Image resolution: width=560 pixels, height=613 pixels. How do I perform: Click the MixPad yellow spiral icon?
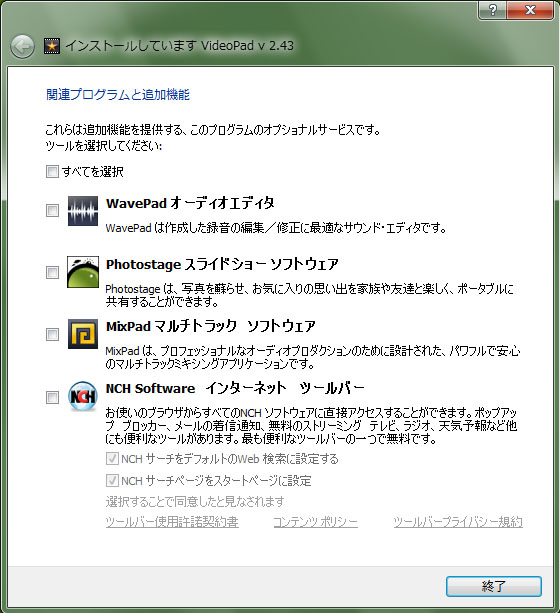point(83,334)
